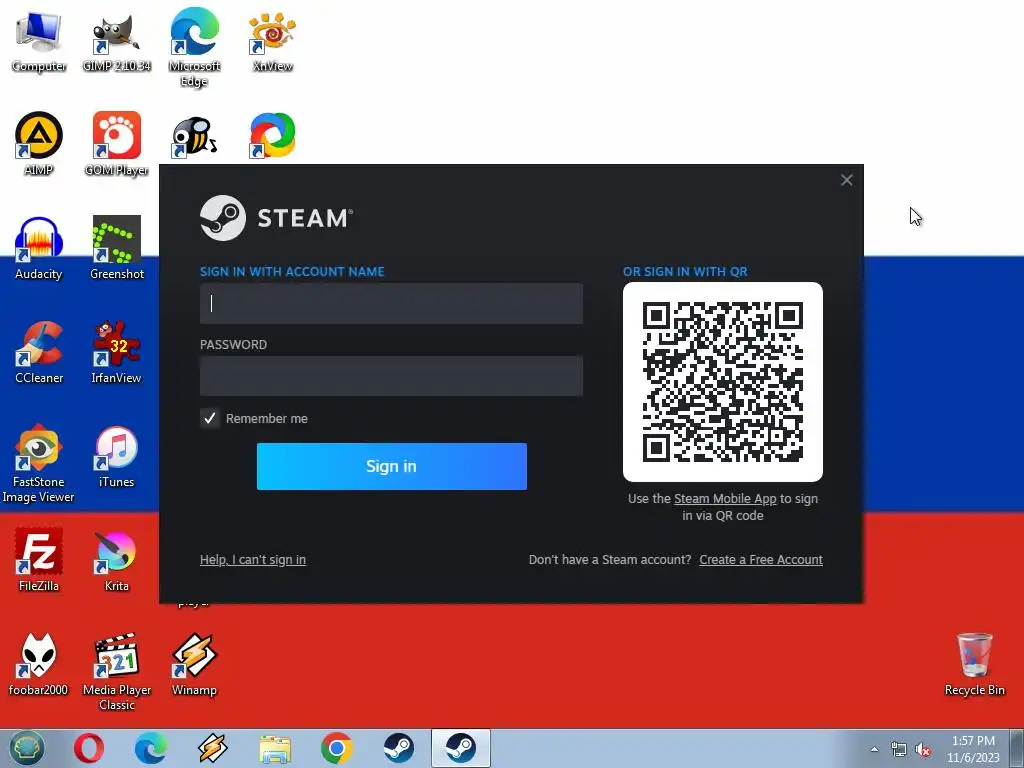Show hidden system tray icons
1024x768 pixels.
(874, 749)
